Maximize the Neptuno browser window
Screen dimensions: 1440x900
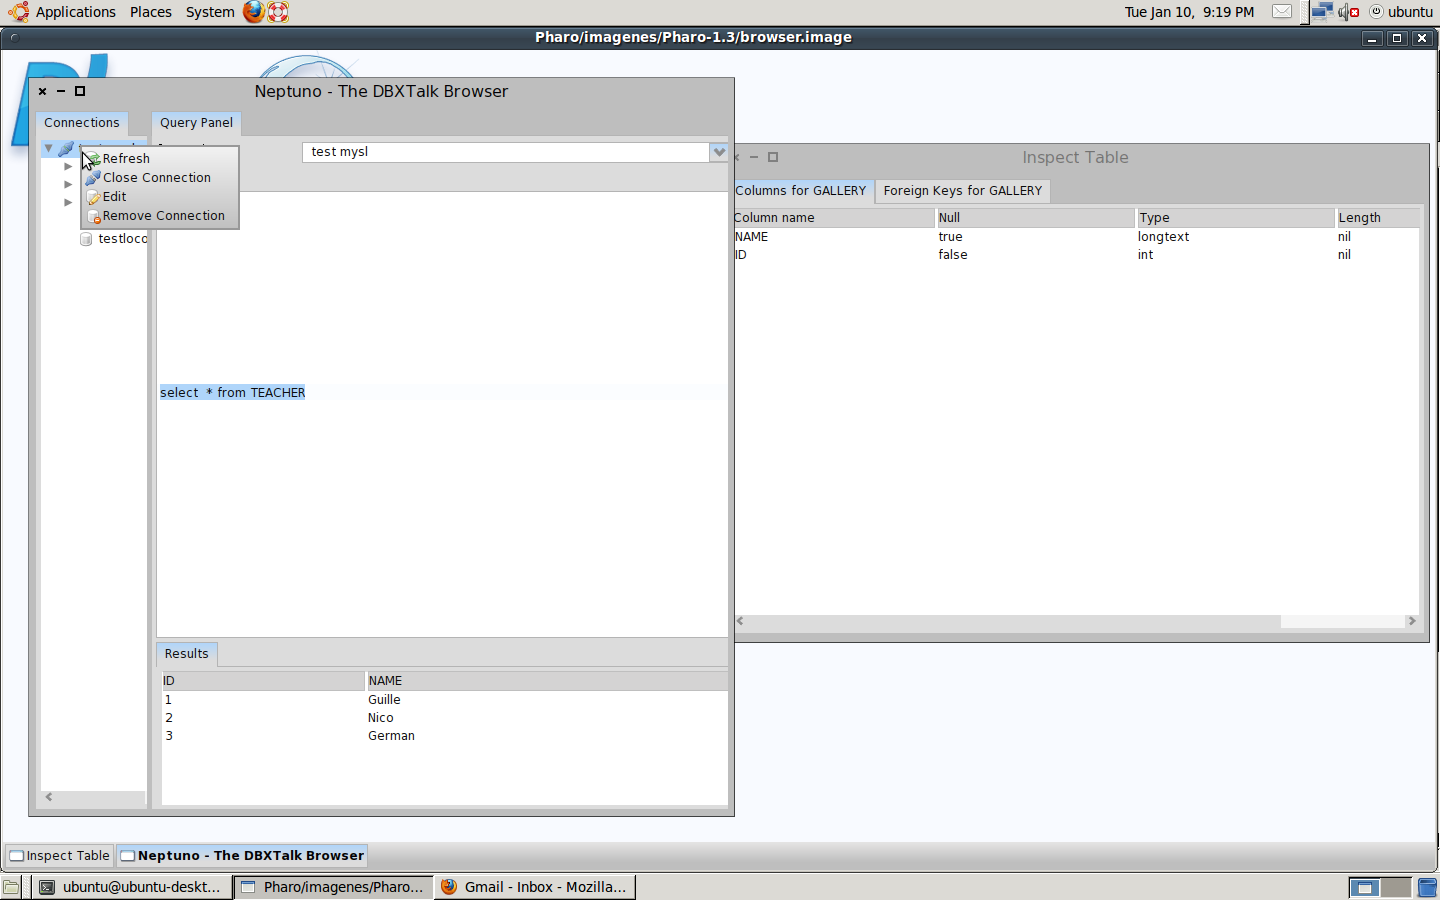(x=80, y=91)
